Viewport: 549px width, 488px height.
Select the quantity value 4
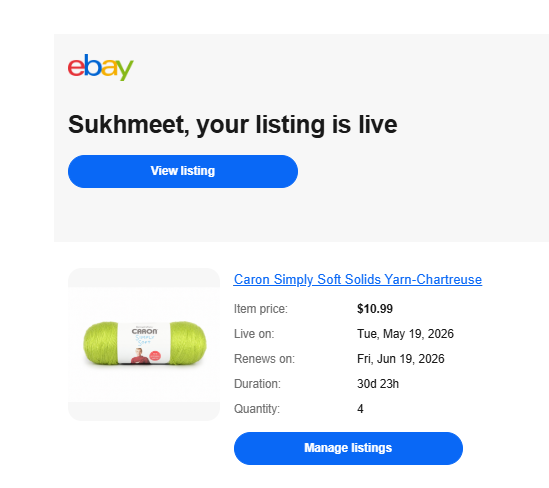[360, 409]
